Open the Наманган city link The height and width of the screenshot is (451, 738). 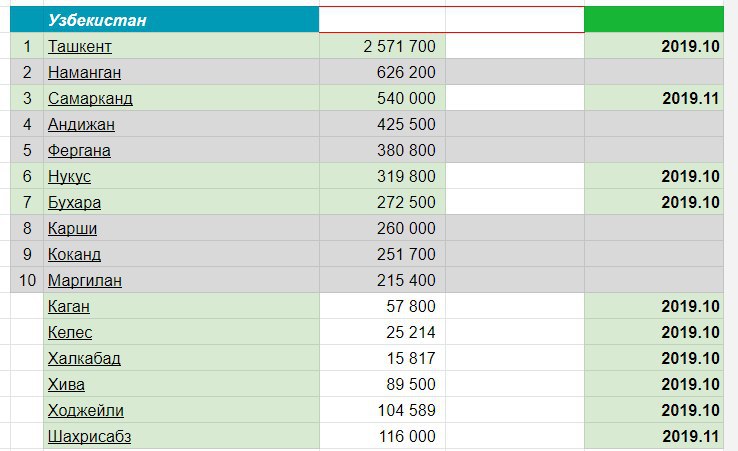[84, 72]
